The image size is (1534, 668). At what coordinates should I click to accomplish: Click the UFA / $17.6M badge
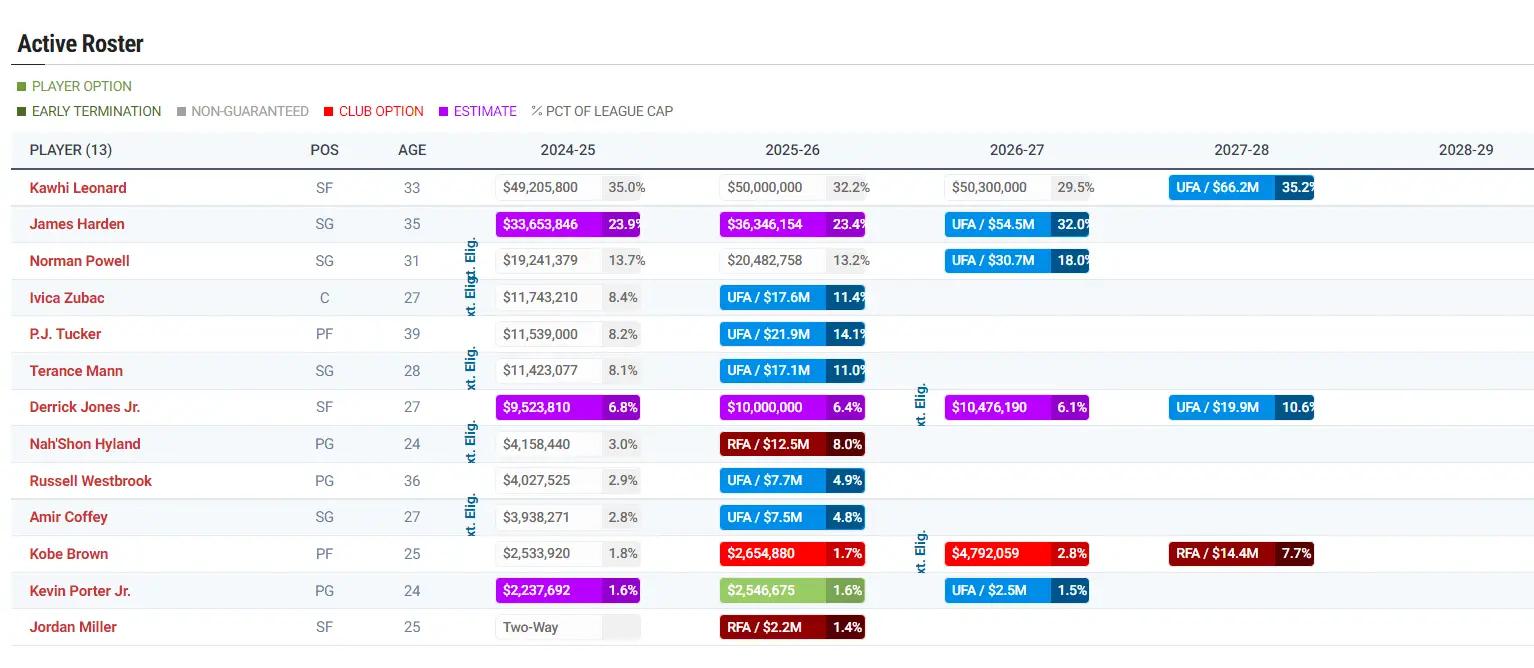point(792,298)
